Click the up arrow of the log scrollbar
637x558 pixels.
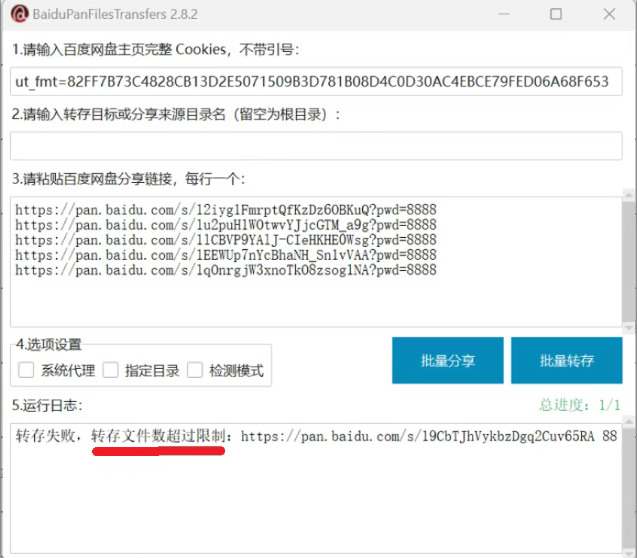629,422
